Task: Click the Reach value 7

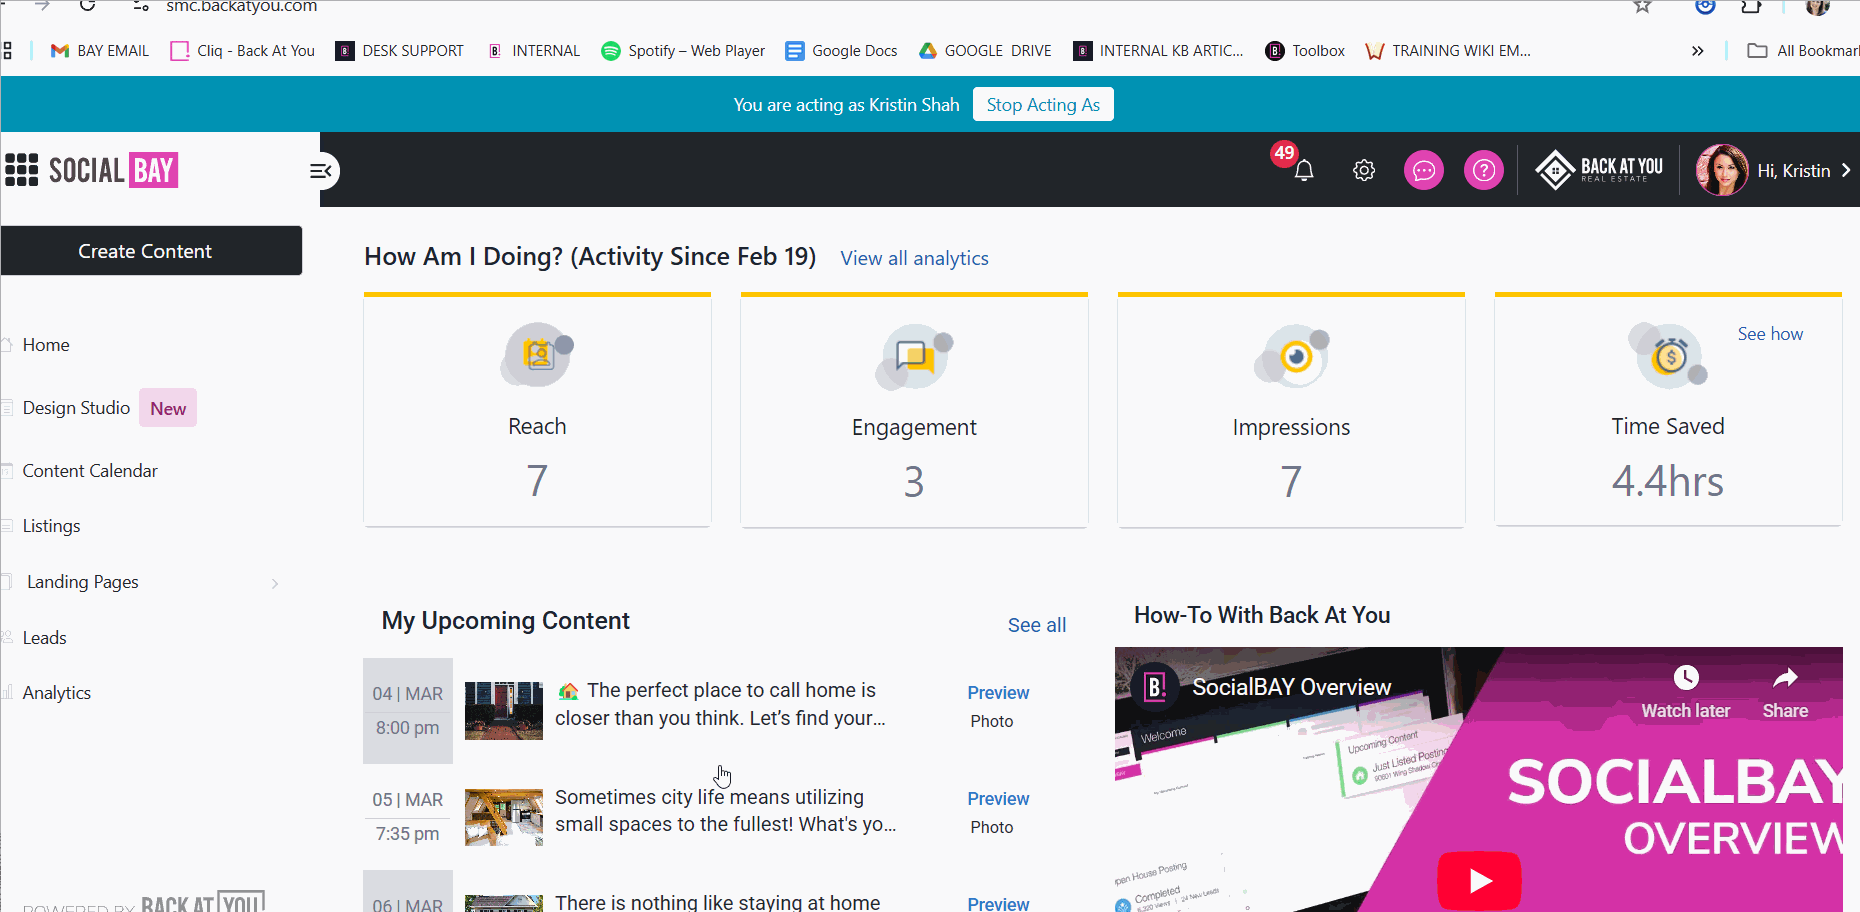Action: (538, 481)
